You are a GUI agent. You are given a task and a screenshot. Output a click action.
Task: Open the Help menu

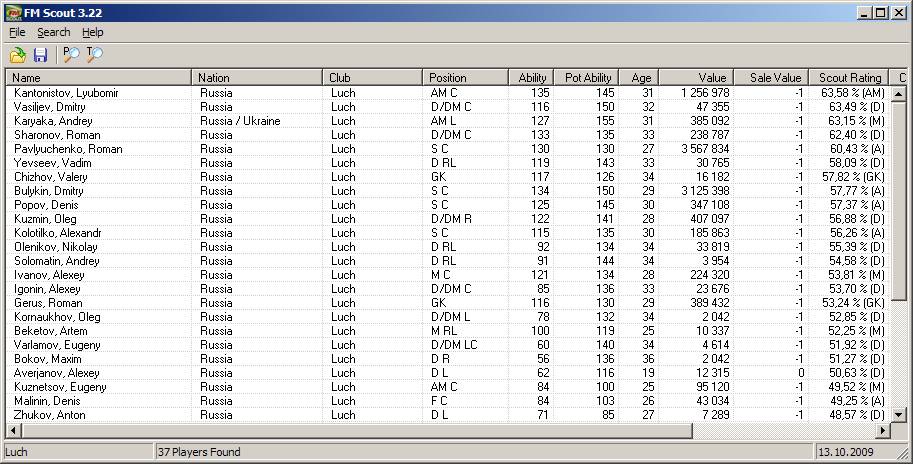pyautogui.click(x=93, y=33)
